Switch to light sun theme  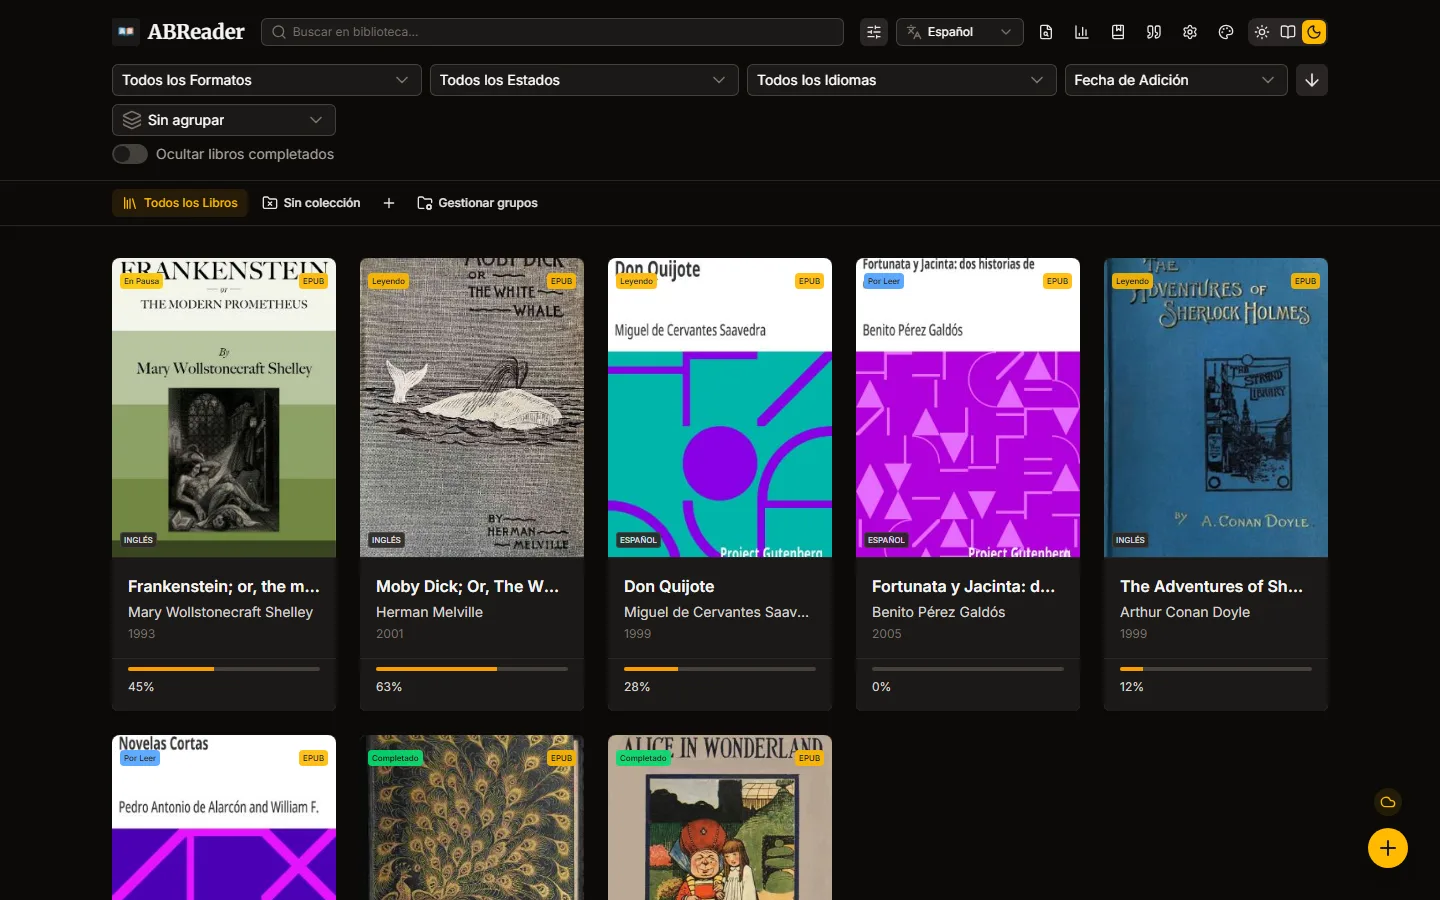coord(1262,32)
